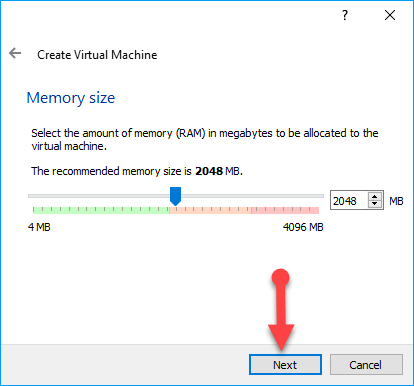Close the Create Virtual Machine dialog
This screenshot has width=414, height=386.
(390, 15)
